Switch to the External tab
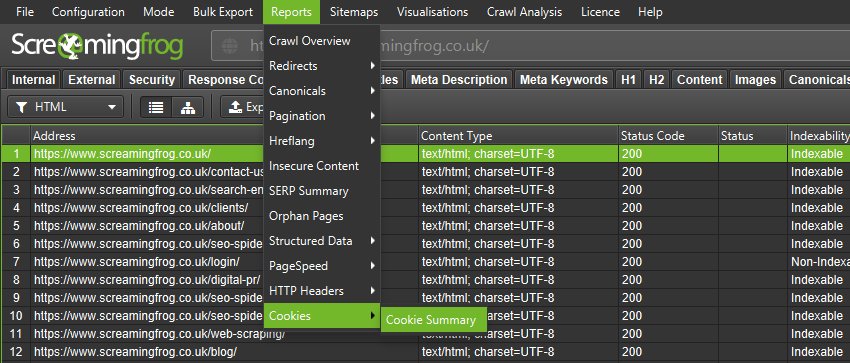Viewport: 850px width, 363px height. pos(92,80)
